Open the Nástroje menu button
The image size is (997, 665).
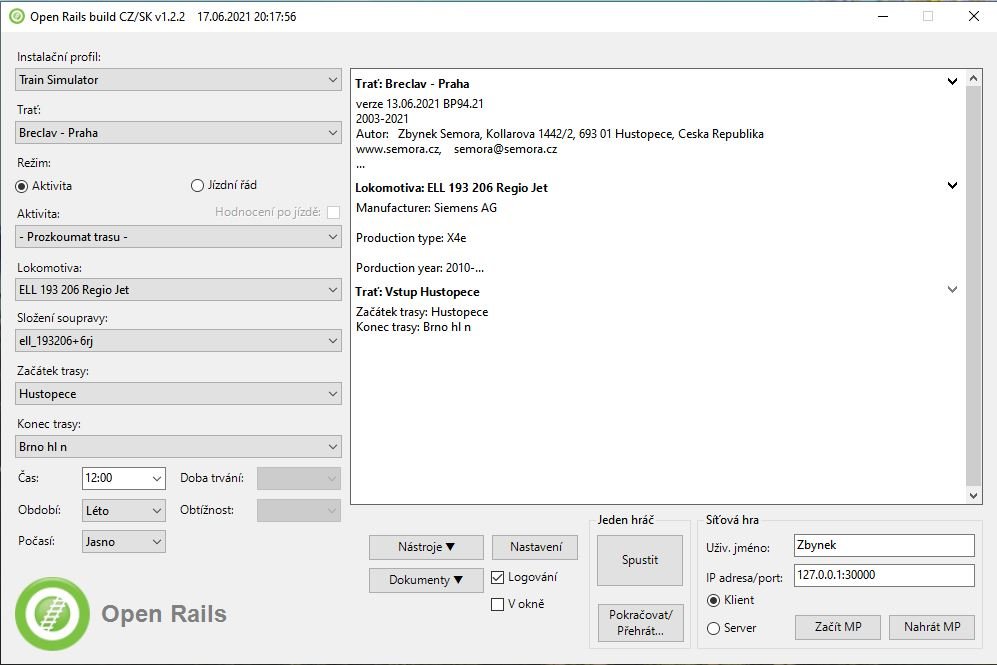(x=426, y=547)
